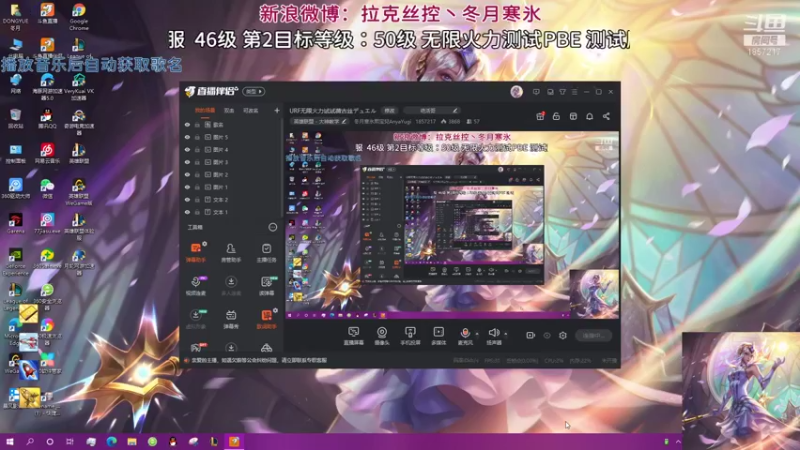Open Windows Start menu
Viewport: 800px width, 450px height.
(10, 441)
